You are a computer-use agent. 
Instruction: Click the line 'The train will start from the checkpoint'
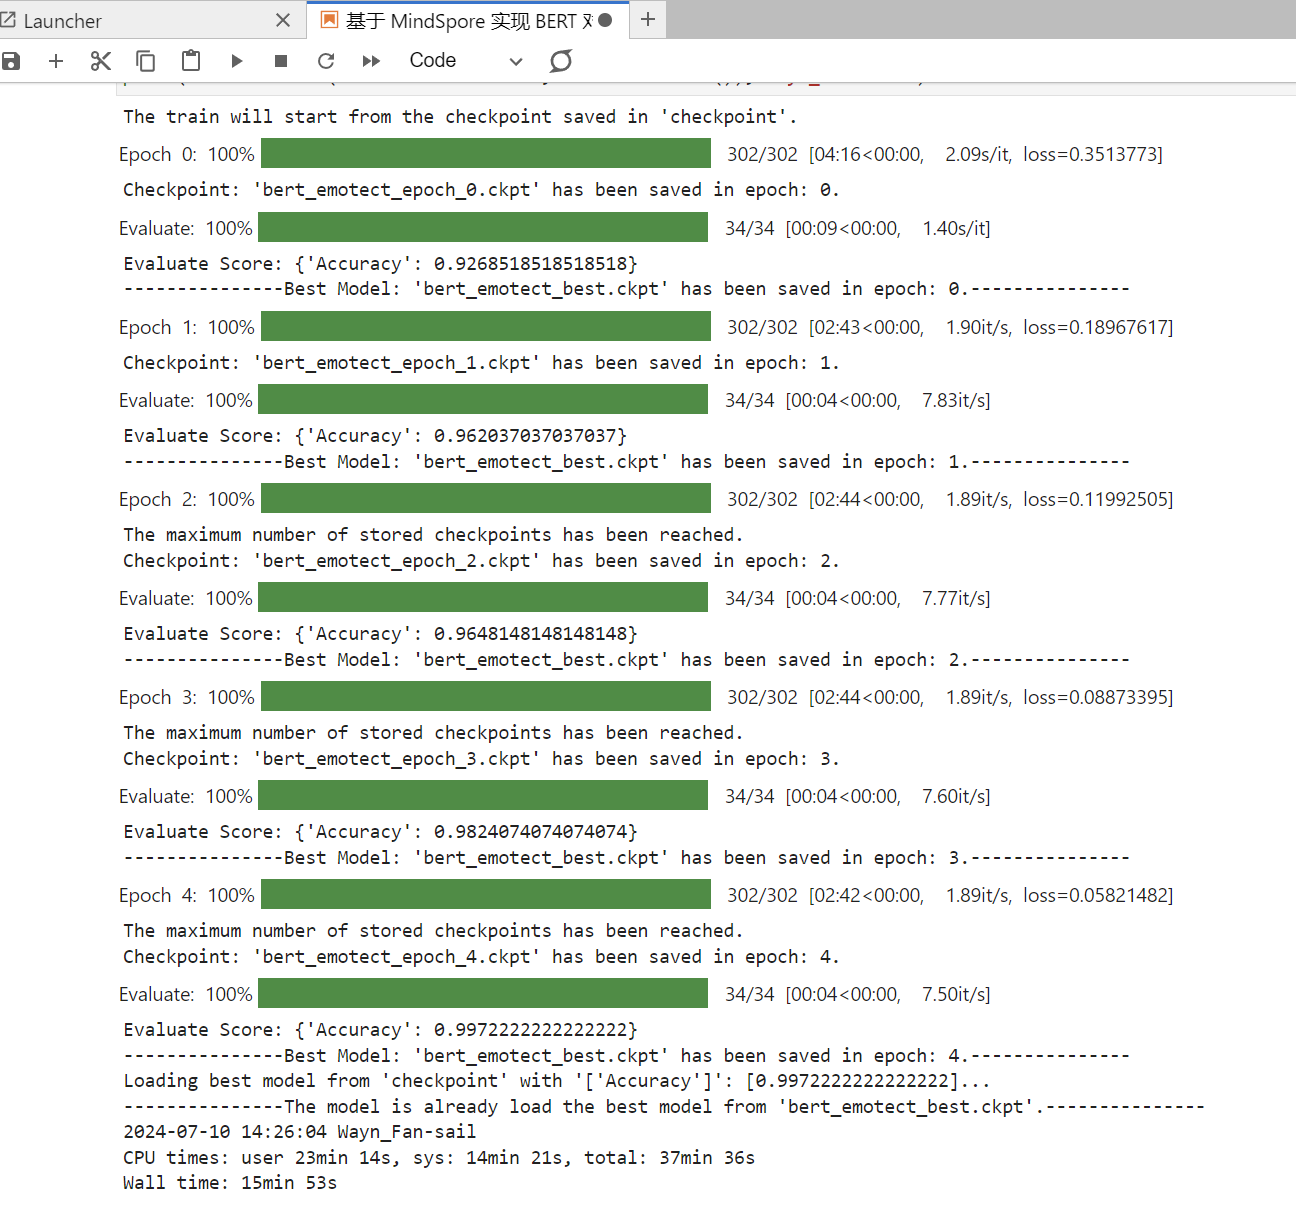pos(460,117)
